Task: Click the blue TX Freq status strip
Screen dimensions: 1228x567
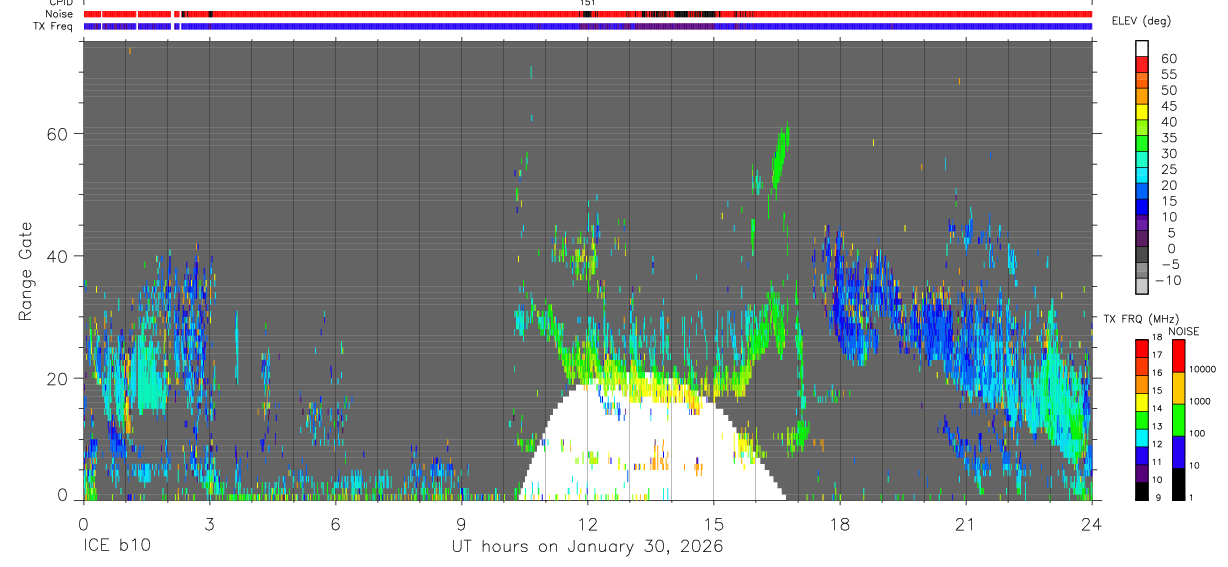Action: (x=587, y=26)
